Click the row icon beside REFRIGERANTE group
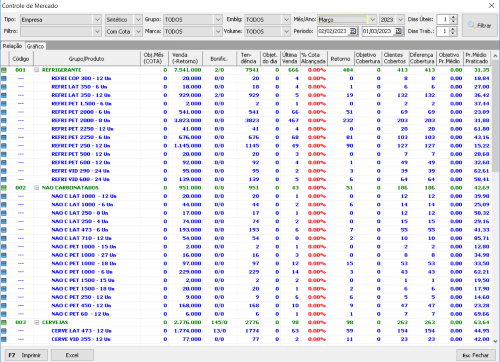 click(4, 70)
